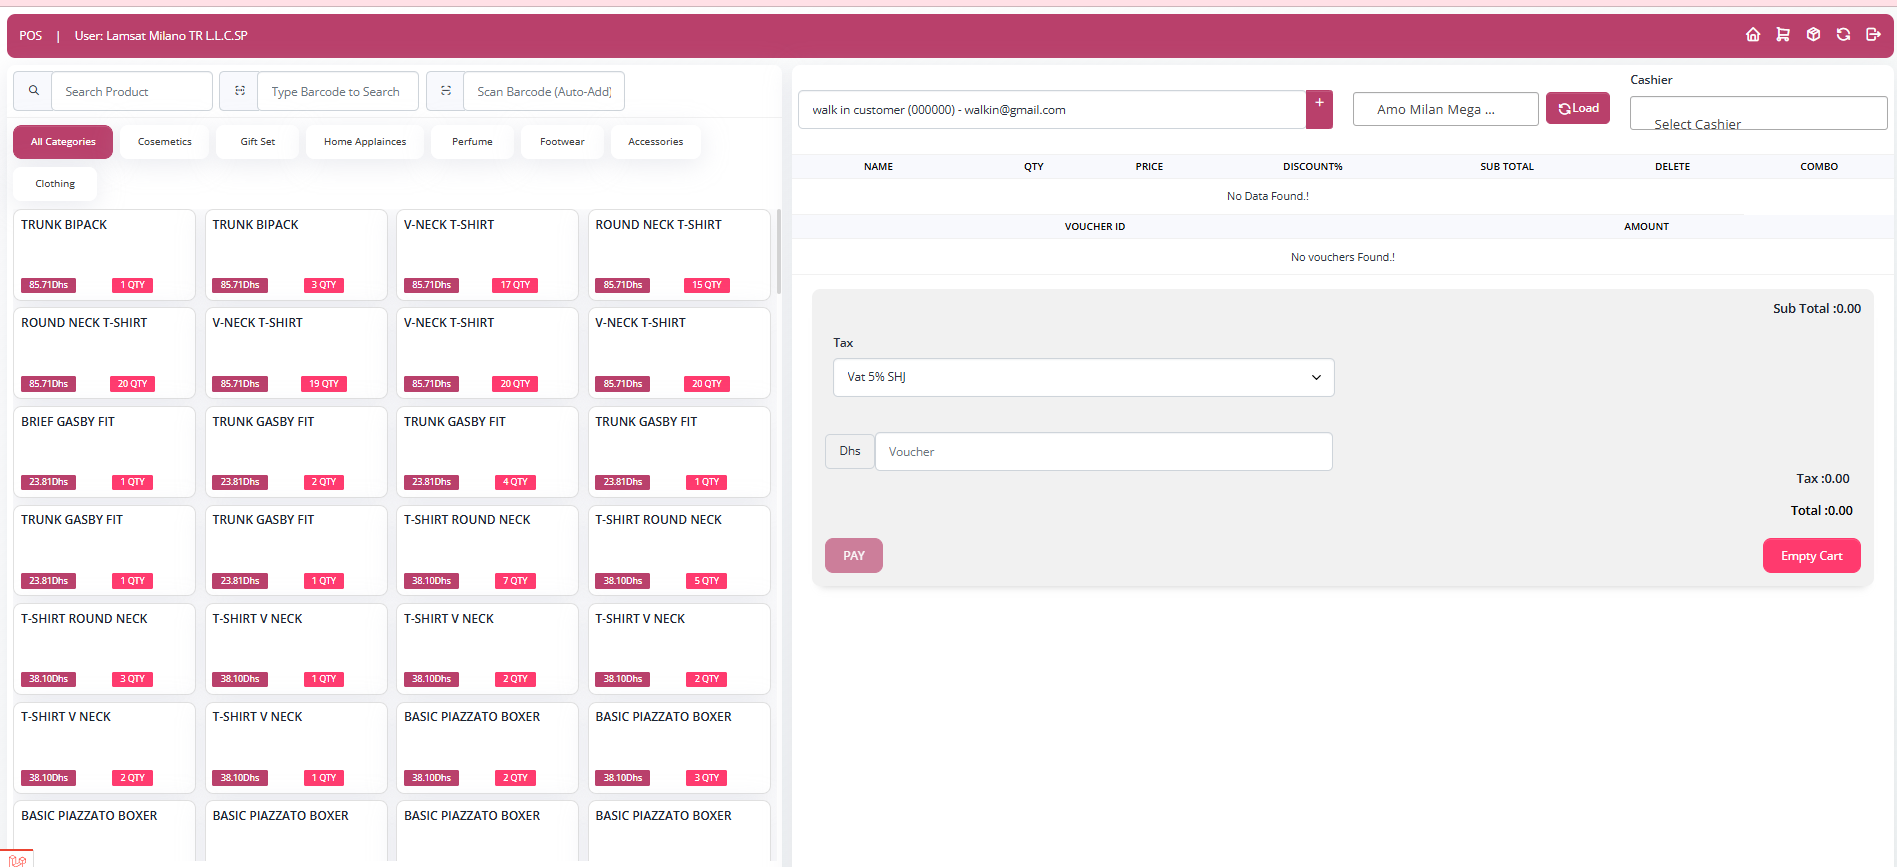This screenshot has width=1897, height=867.
Task: Open the Tax dropdown showing Vat 5% SHJ
Action: click(1083, 377)
